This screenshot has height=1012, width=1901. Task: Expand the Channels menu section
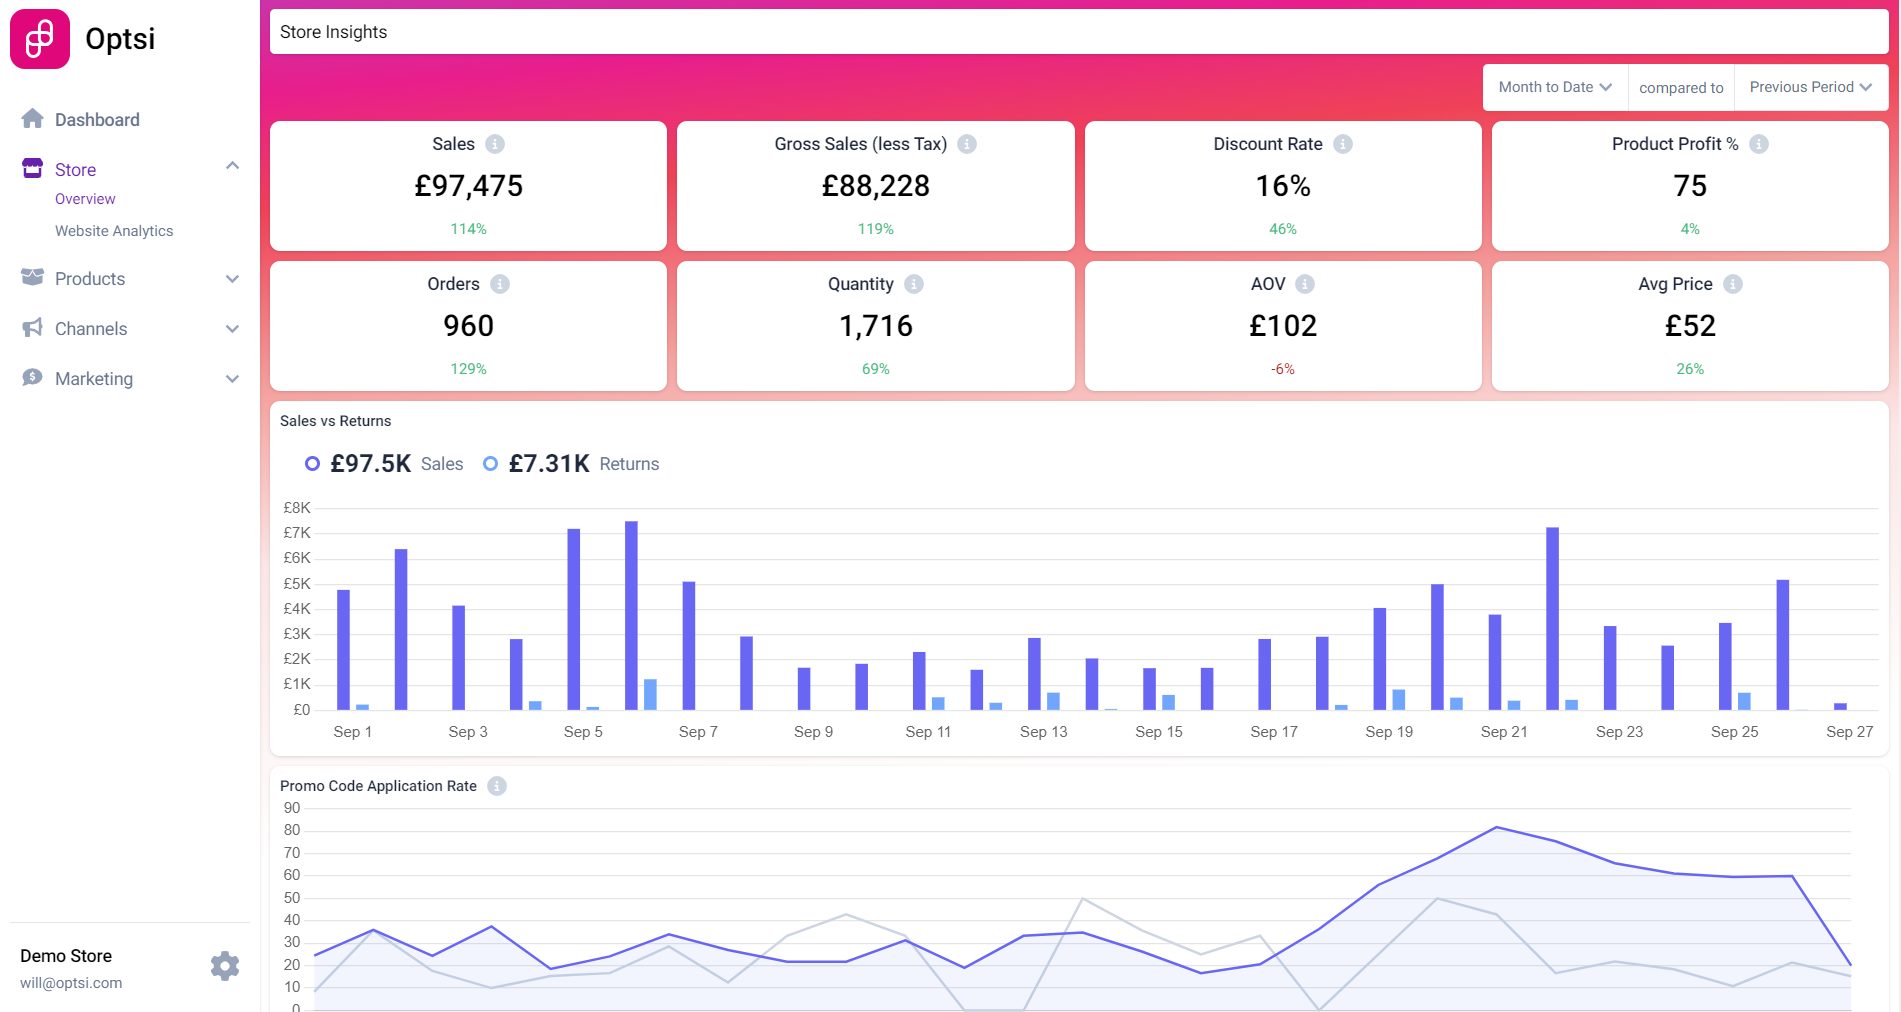point(232,329)
